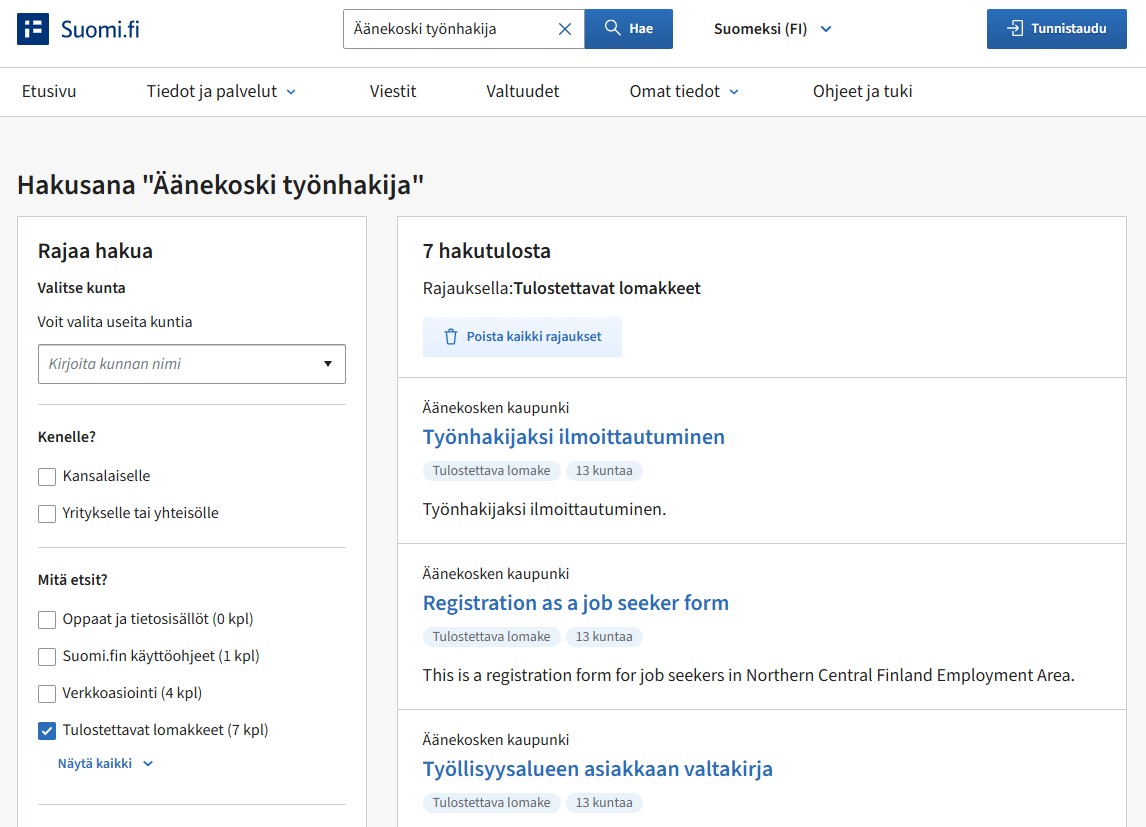Check Verkkoasiointi checkbox
The image size is (1146, 827).
tap(47, 693)
